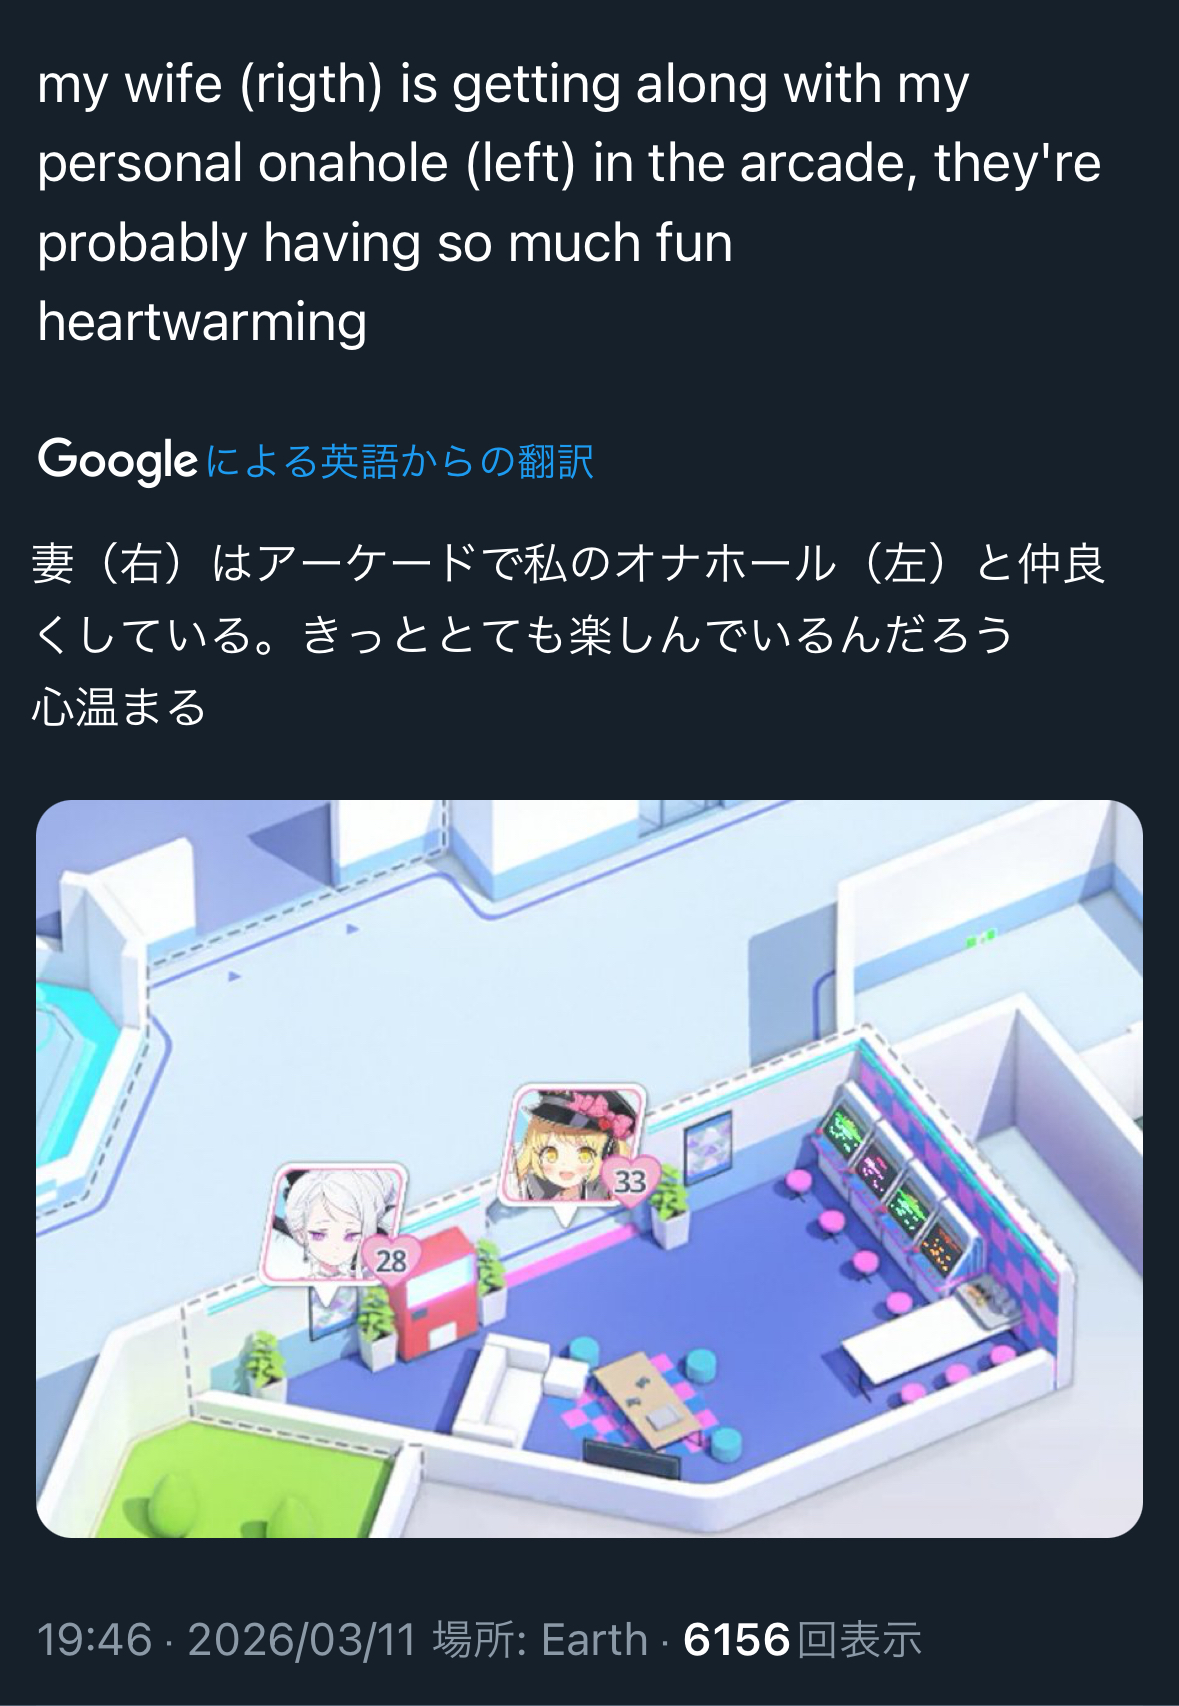This screenshot has height=1706, width=1179.
Task: Click the 19:46 · 2026/03/11 timestamp
Action: [226, 1639]
